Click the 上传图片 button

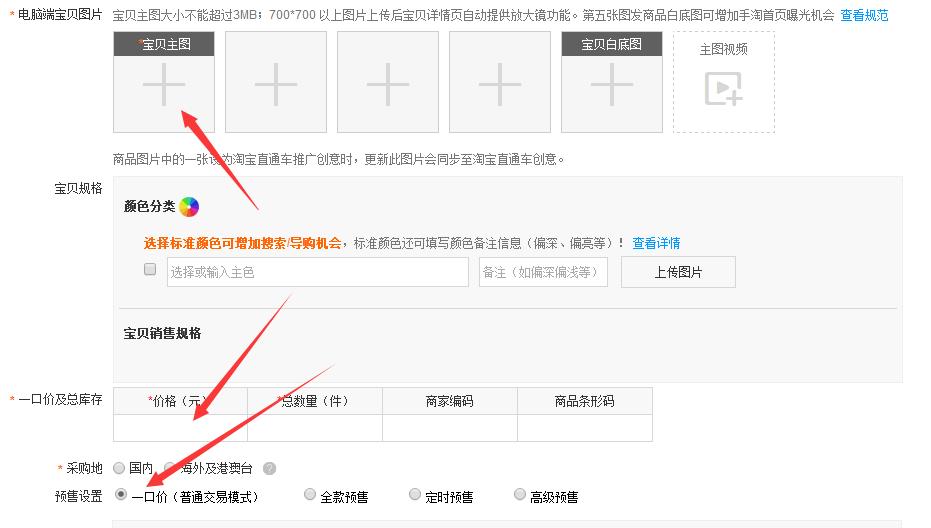click(678, 272)
